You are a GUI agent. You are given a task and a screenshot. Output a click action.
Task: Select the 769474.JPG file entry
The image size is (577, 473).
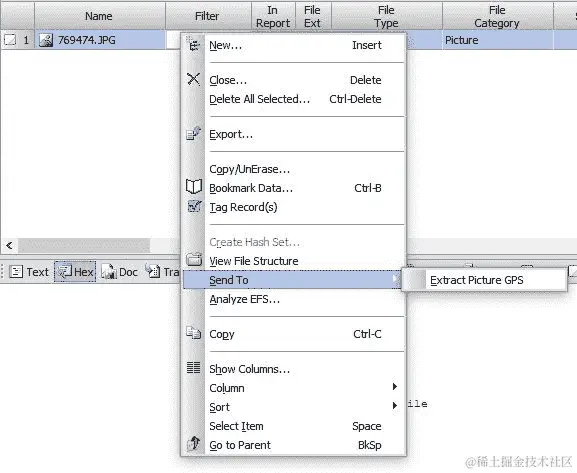point(86,40)
